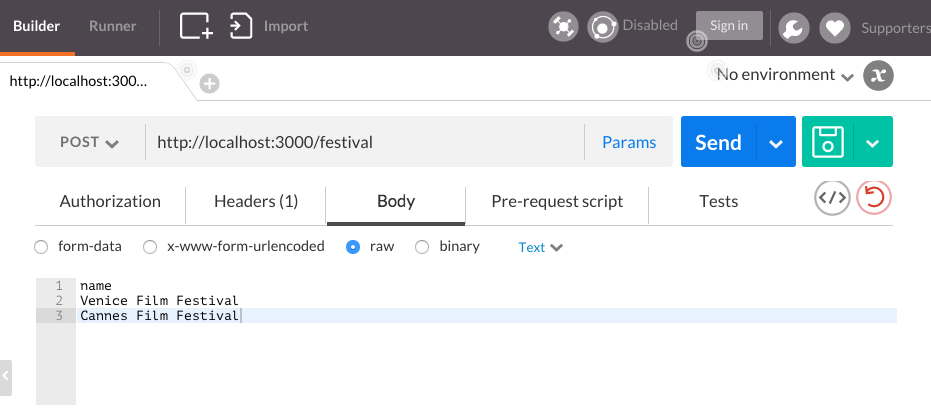Expand the No environment selector
931x410 pixels.
786,75
